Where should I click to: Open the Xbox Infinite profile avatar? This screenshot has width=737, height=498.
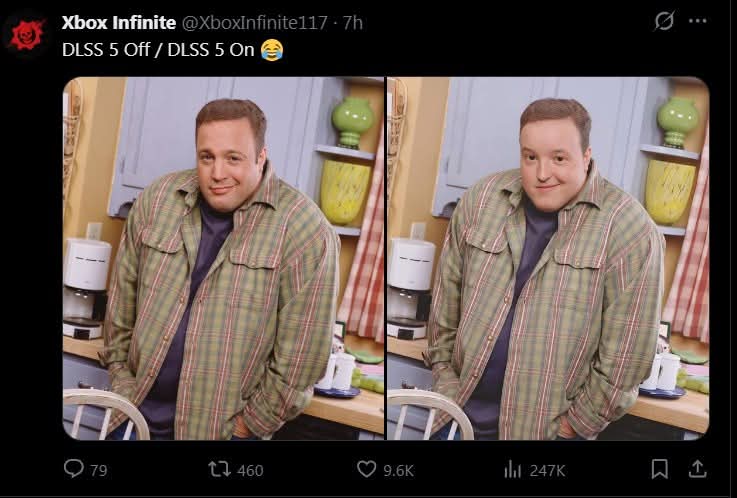tap(26, 34)
